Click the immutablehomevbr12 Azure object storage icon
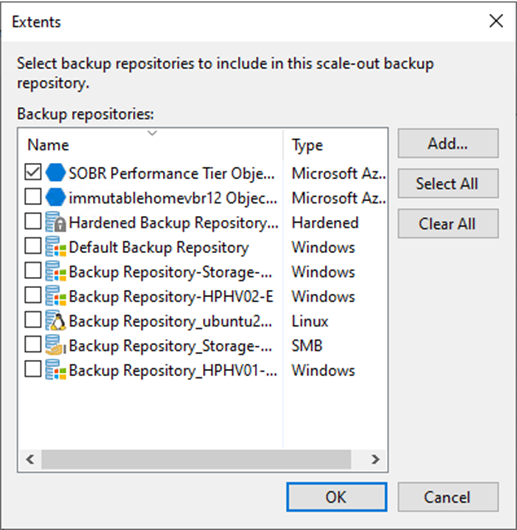Viewport: 517px width, 530px height. [x=55, y=197]
